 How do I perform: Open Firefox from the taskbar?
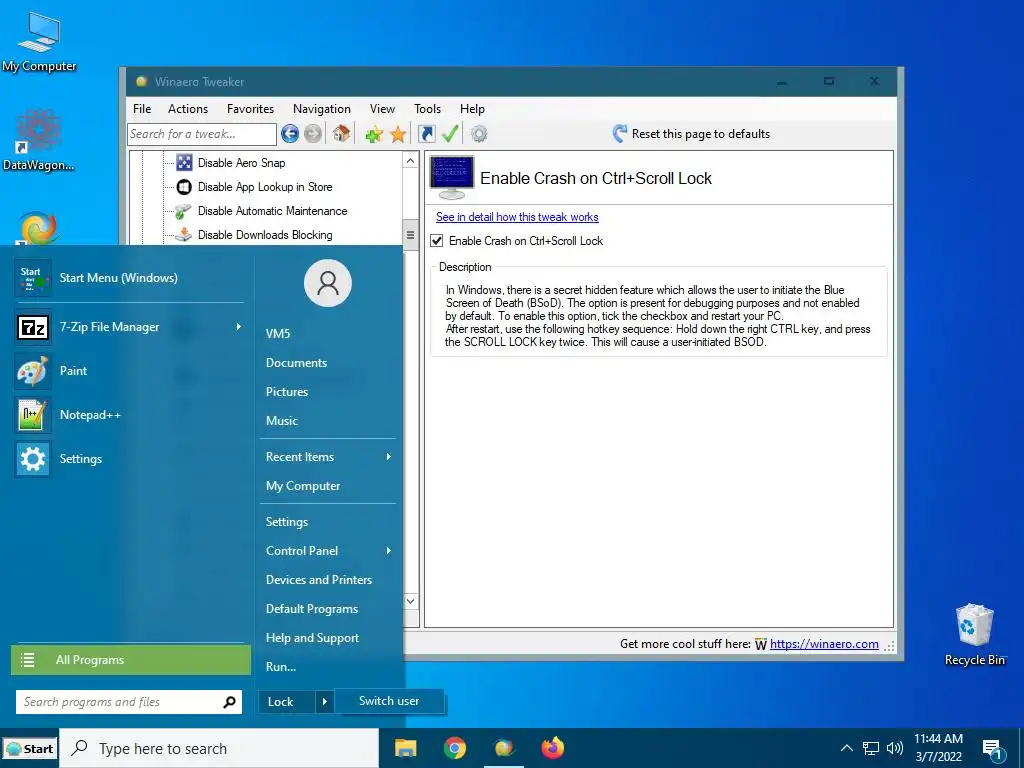[552, 748]
